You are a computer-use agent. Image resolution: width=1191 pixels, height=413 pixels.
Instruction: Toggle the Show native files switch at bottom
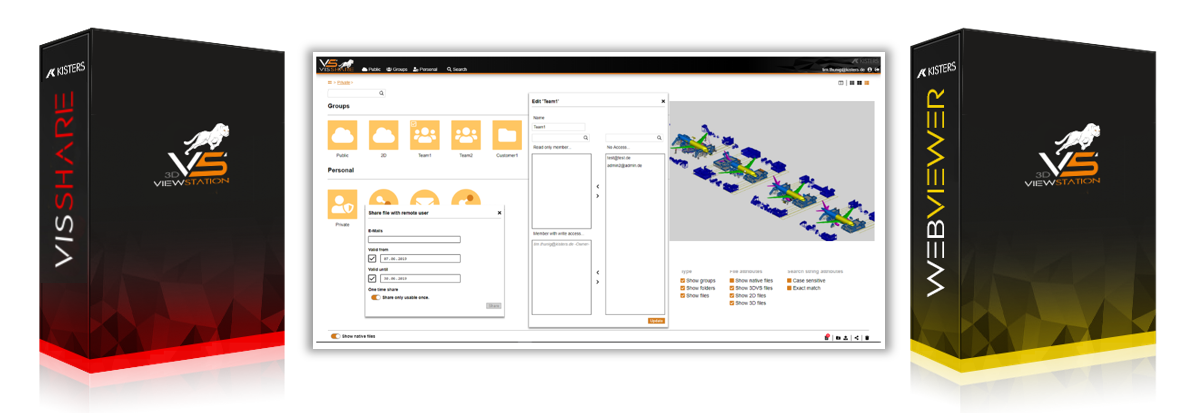click(x=335, y=337)
